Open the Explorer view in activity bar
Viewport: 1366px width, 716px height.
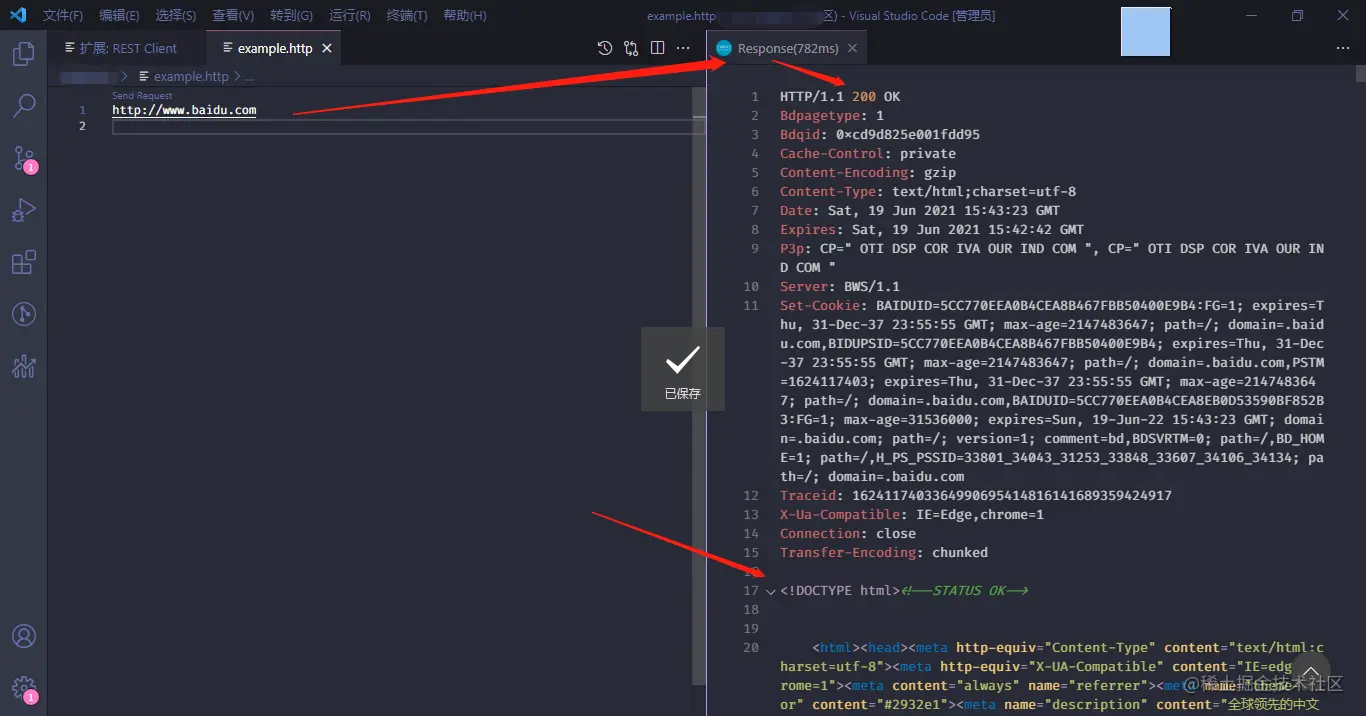[24, 54]
